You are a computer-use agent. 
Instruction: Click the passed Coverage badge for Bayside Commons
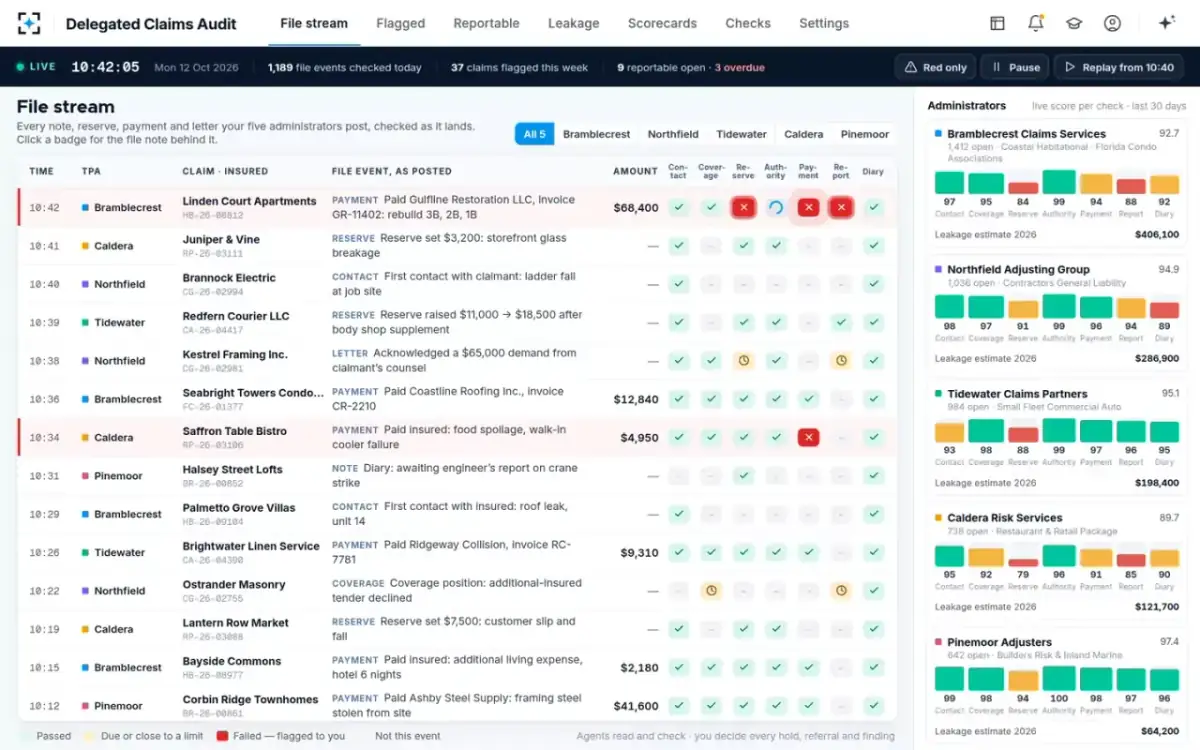coord(711,667)
